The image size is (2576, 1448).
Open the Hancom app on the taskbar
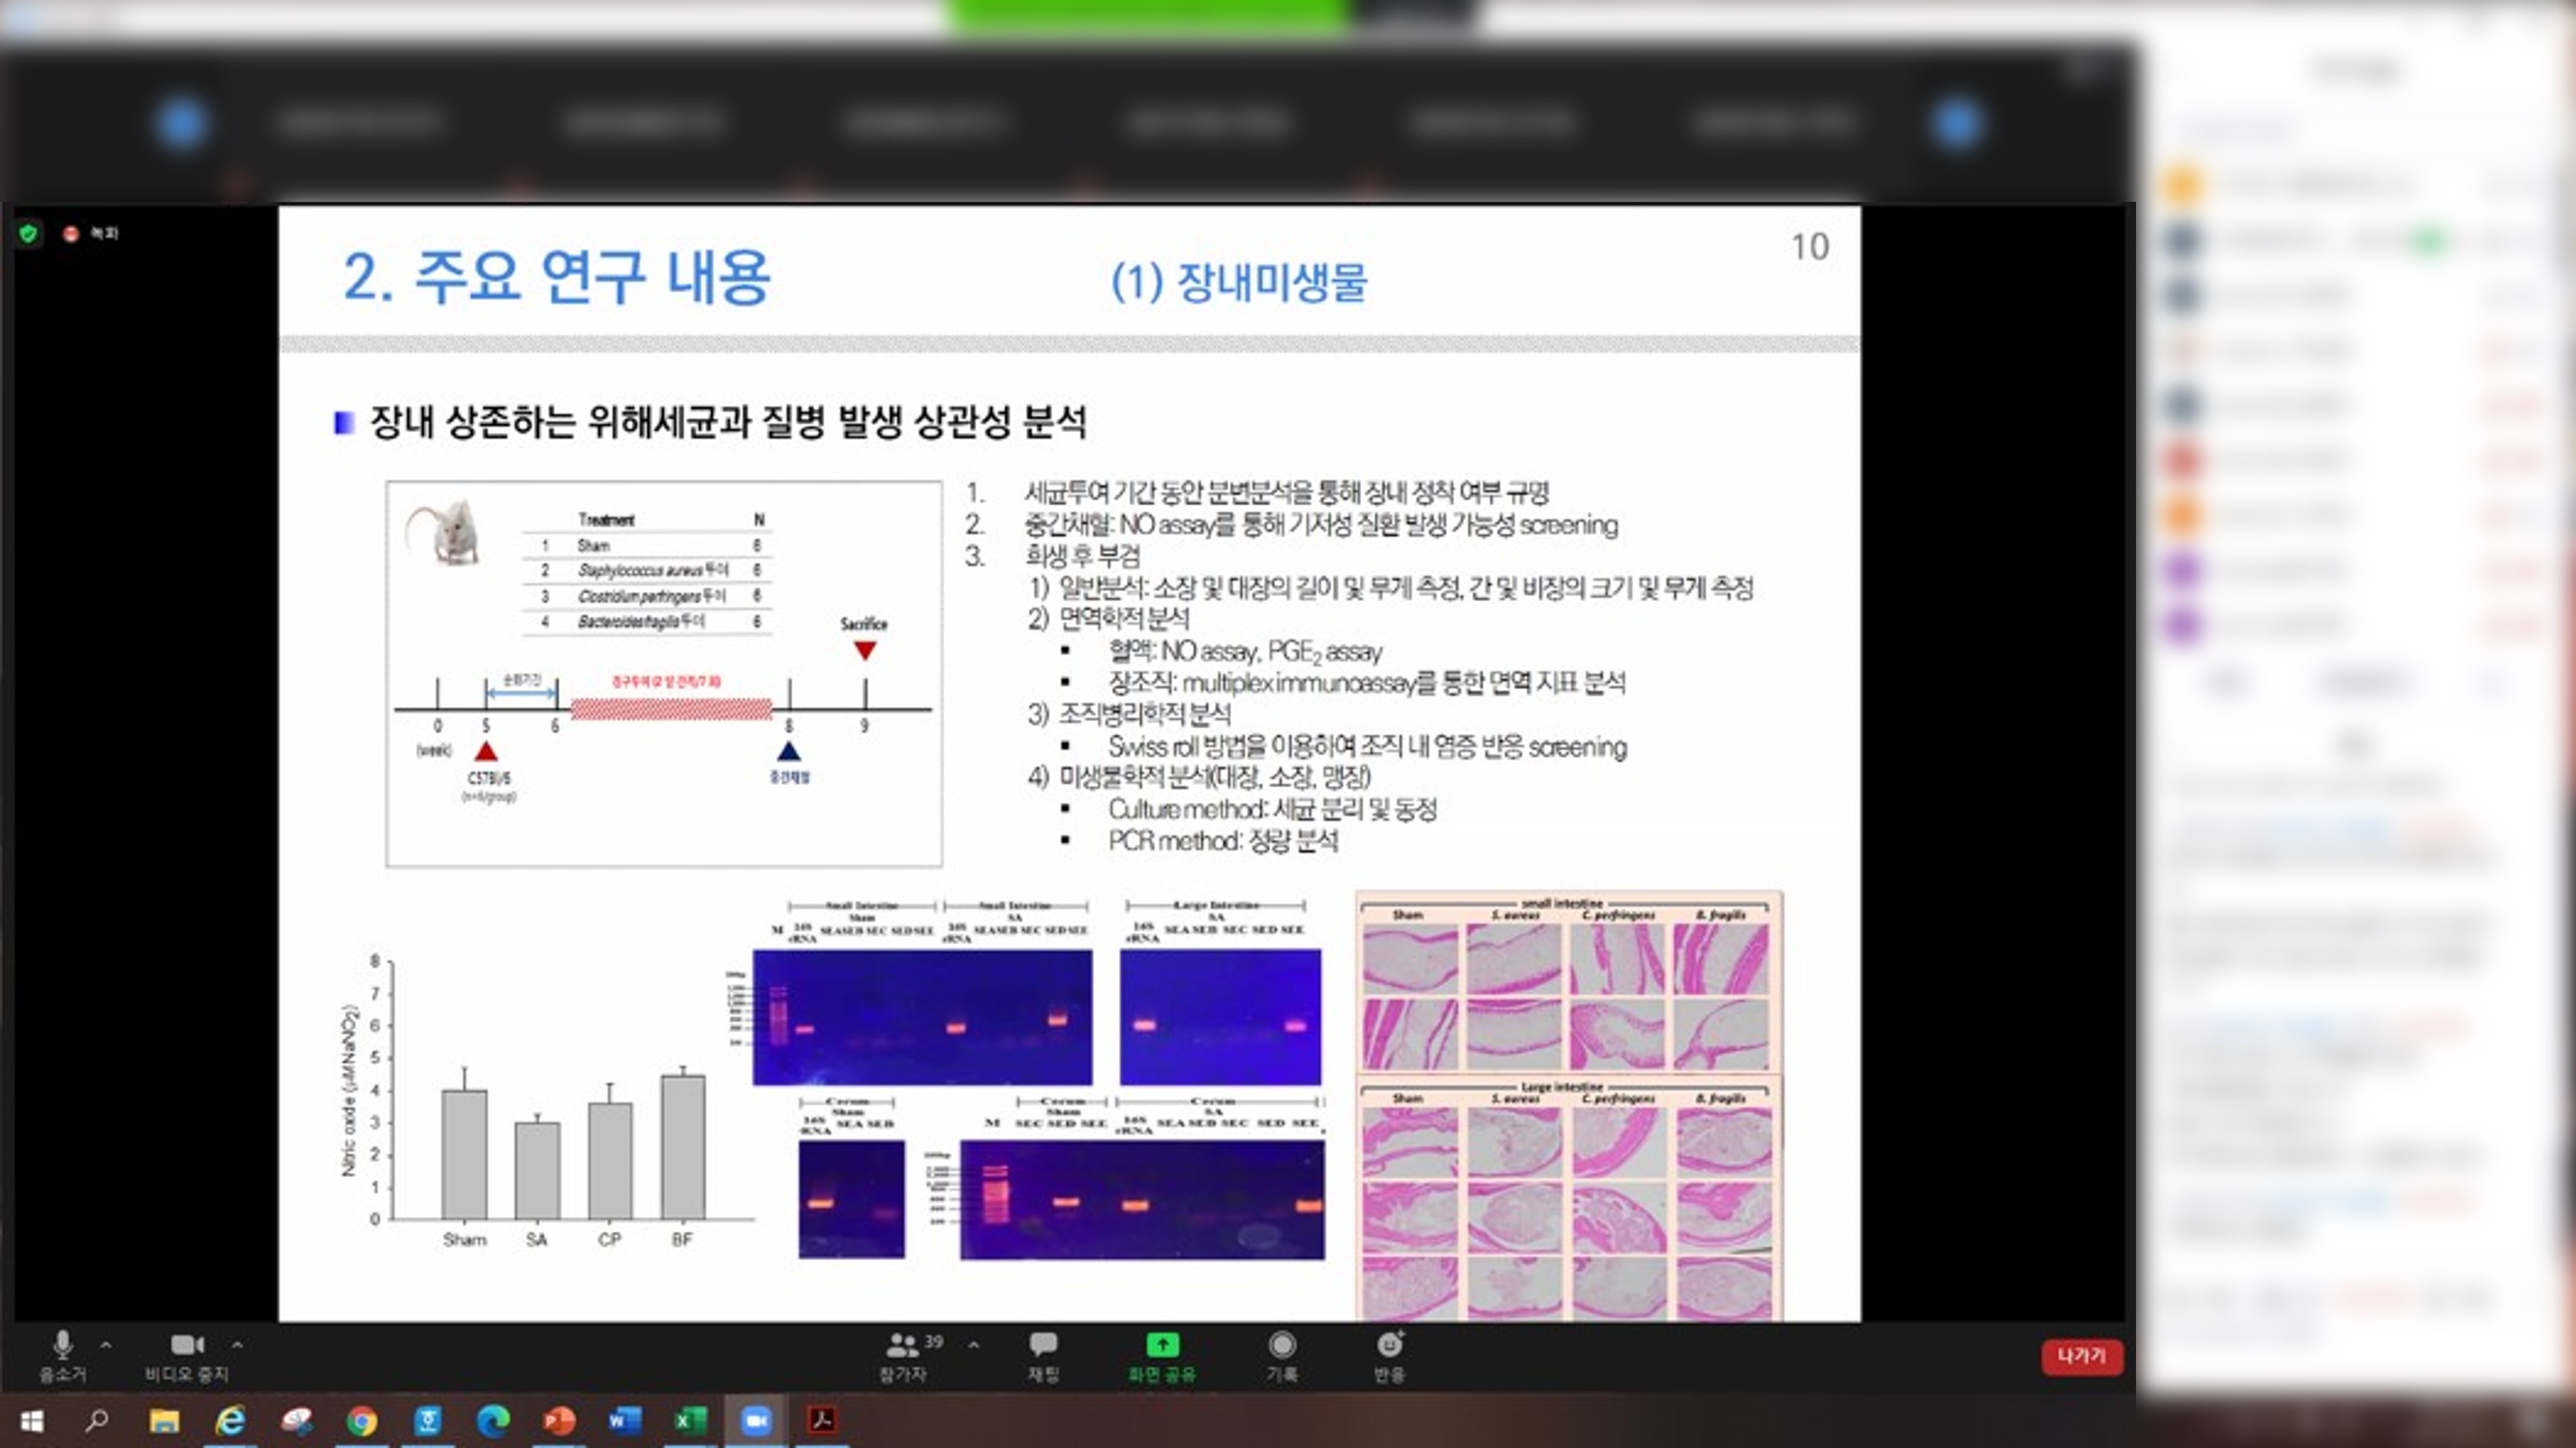[x=428, y=1421]
